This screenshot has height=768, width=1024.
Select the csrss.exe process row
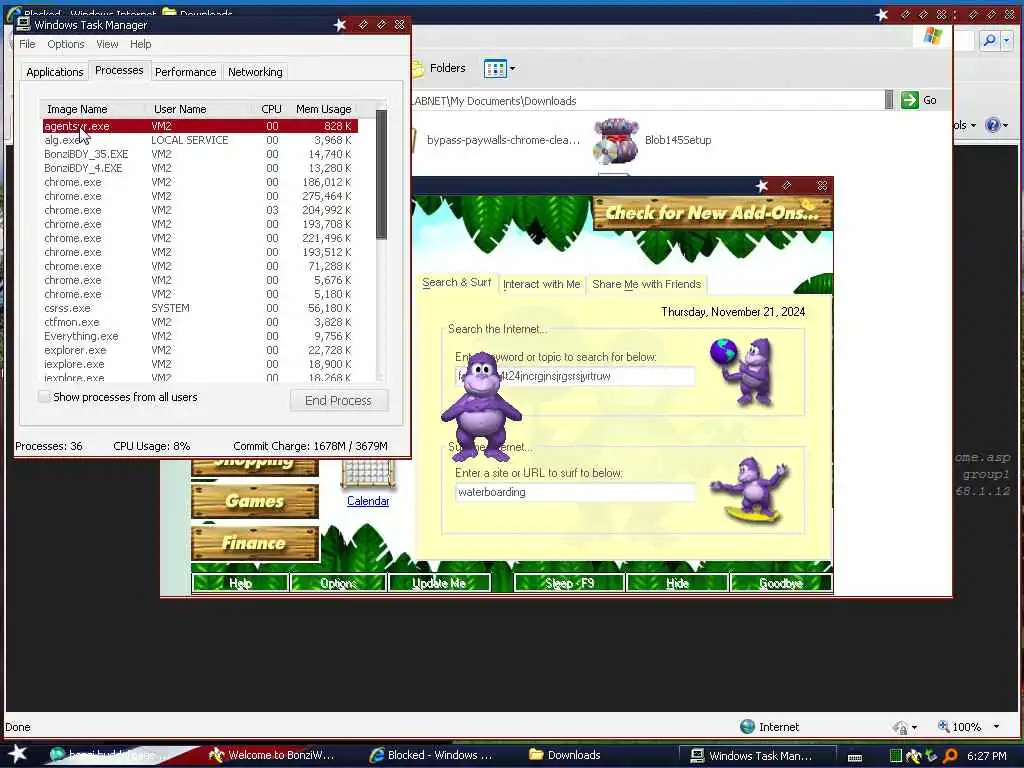click(x=200, y=308)
